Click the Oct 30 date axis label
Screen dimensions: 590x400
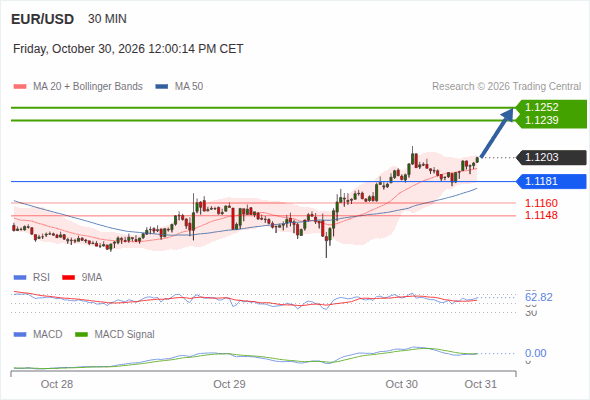401,384
